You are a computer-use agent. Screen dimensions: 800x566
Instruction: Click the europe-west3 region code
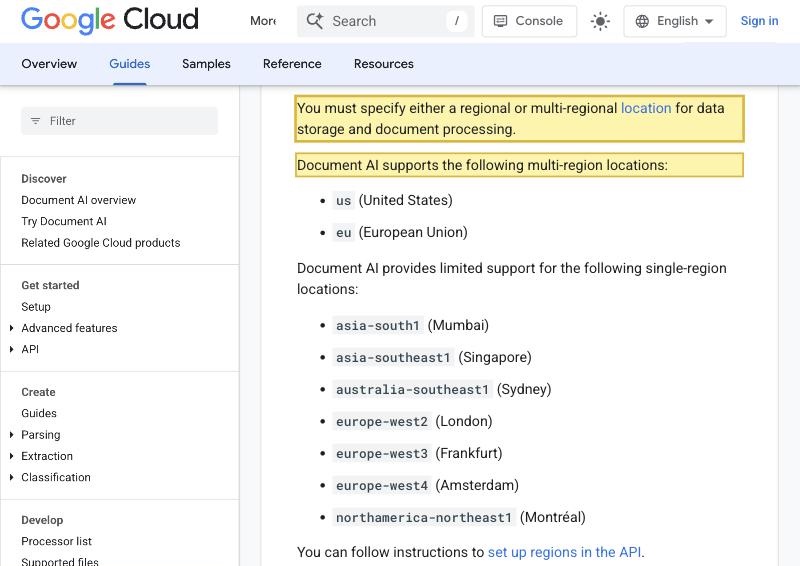[382, 453]
